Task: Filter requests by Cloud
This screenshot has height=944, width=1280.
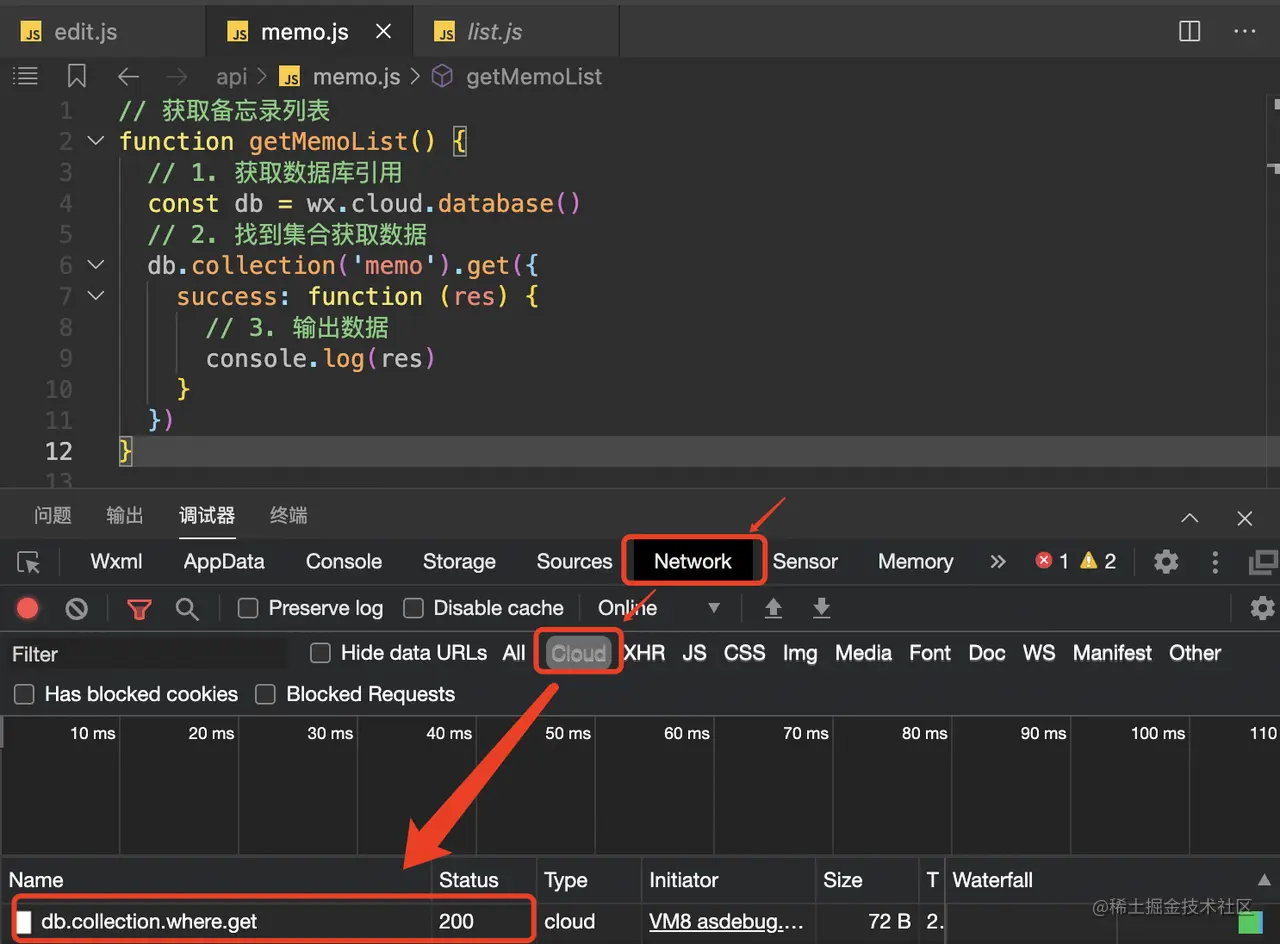Action: 579,653
